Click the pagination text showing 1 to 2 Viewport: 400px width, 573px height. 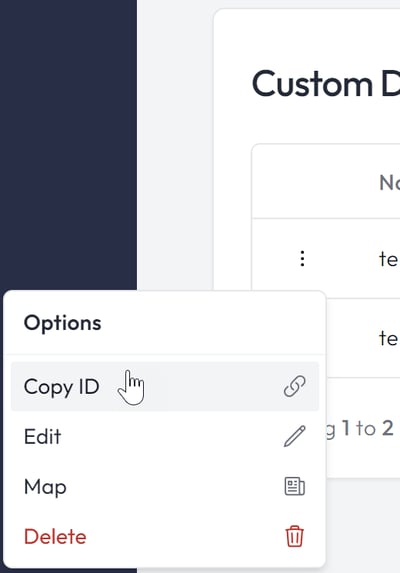pos(367,428)
